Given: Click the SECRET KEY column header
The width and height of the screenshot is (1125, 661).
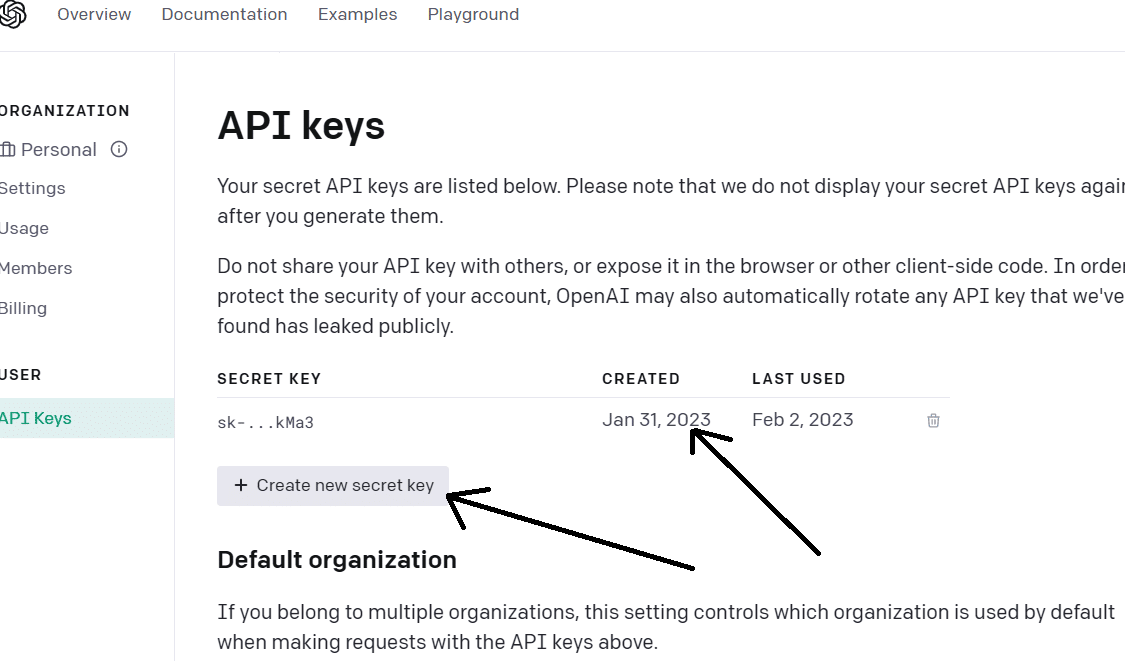Looking at the screenshot, I should tap(269, 379).
